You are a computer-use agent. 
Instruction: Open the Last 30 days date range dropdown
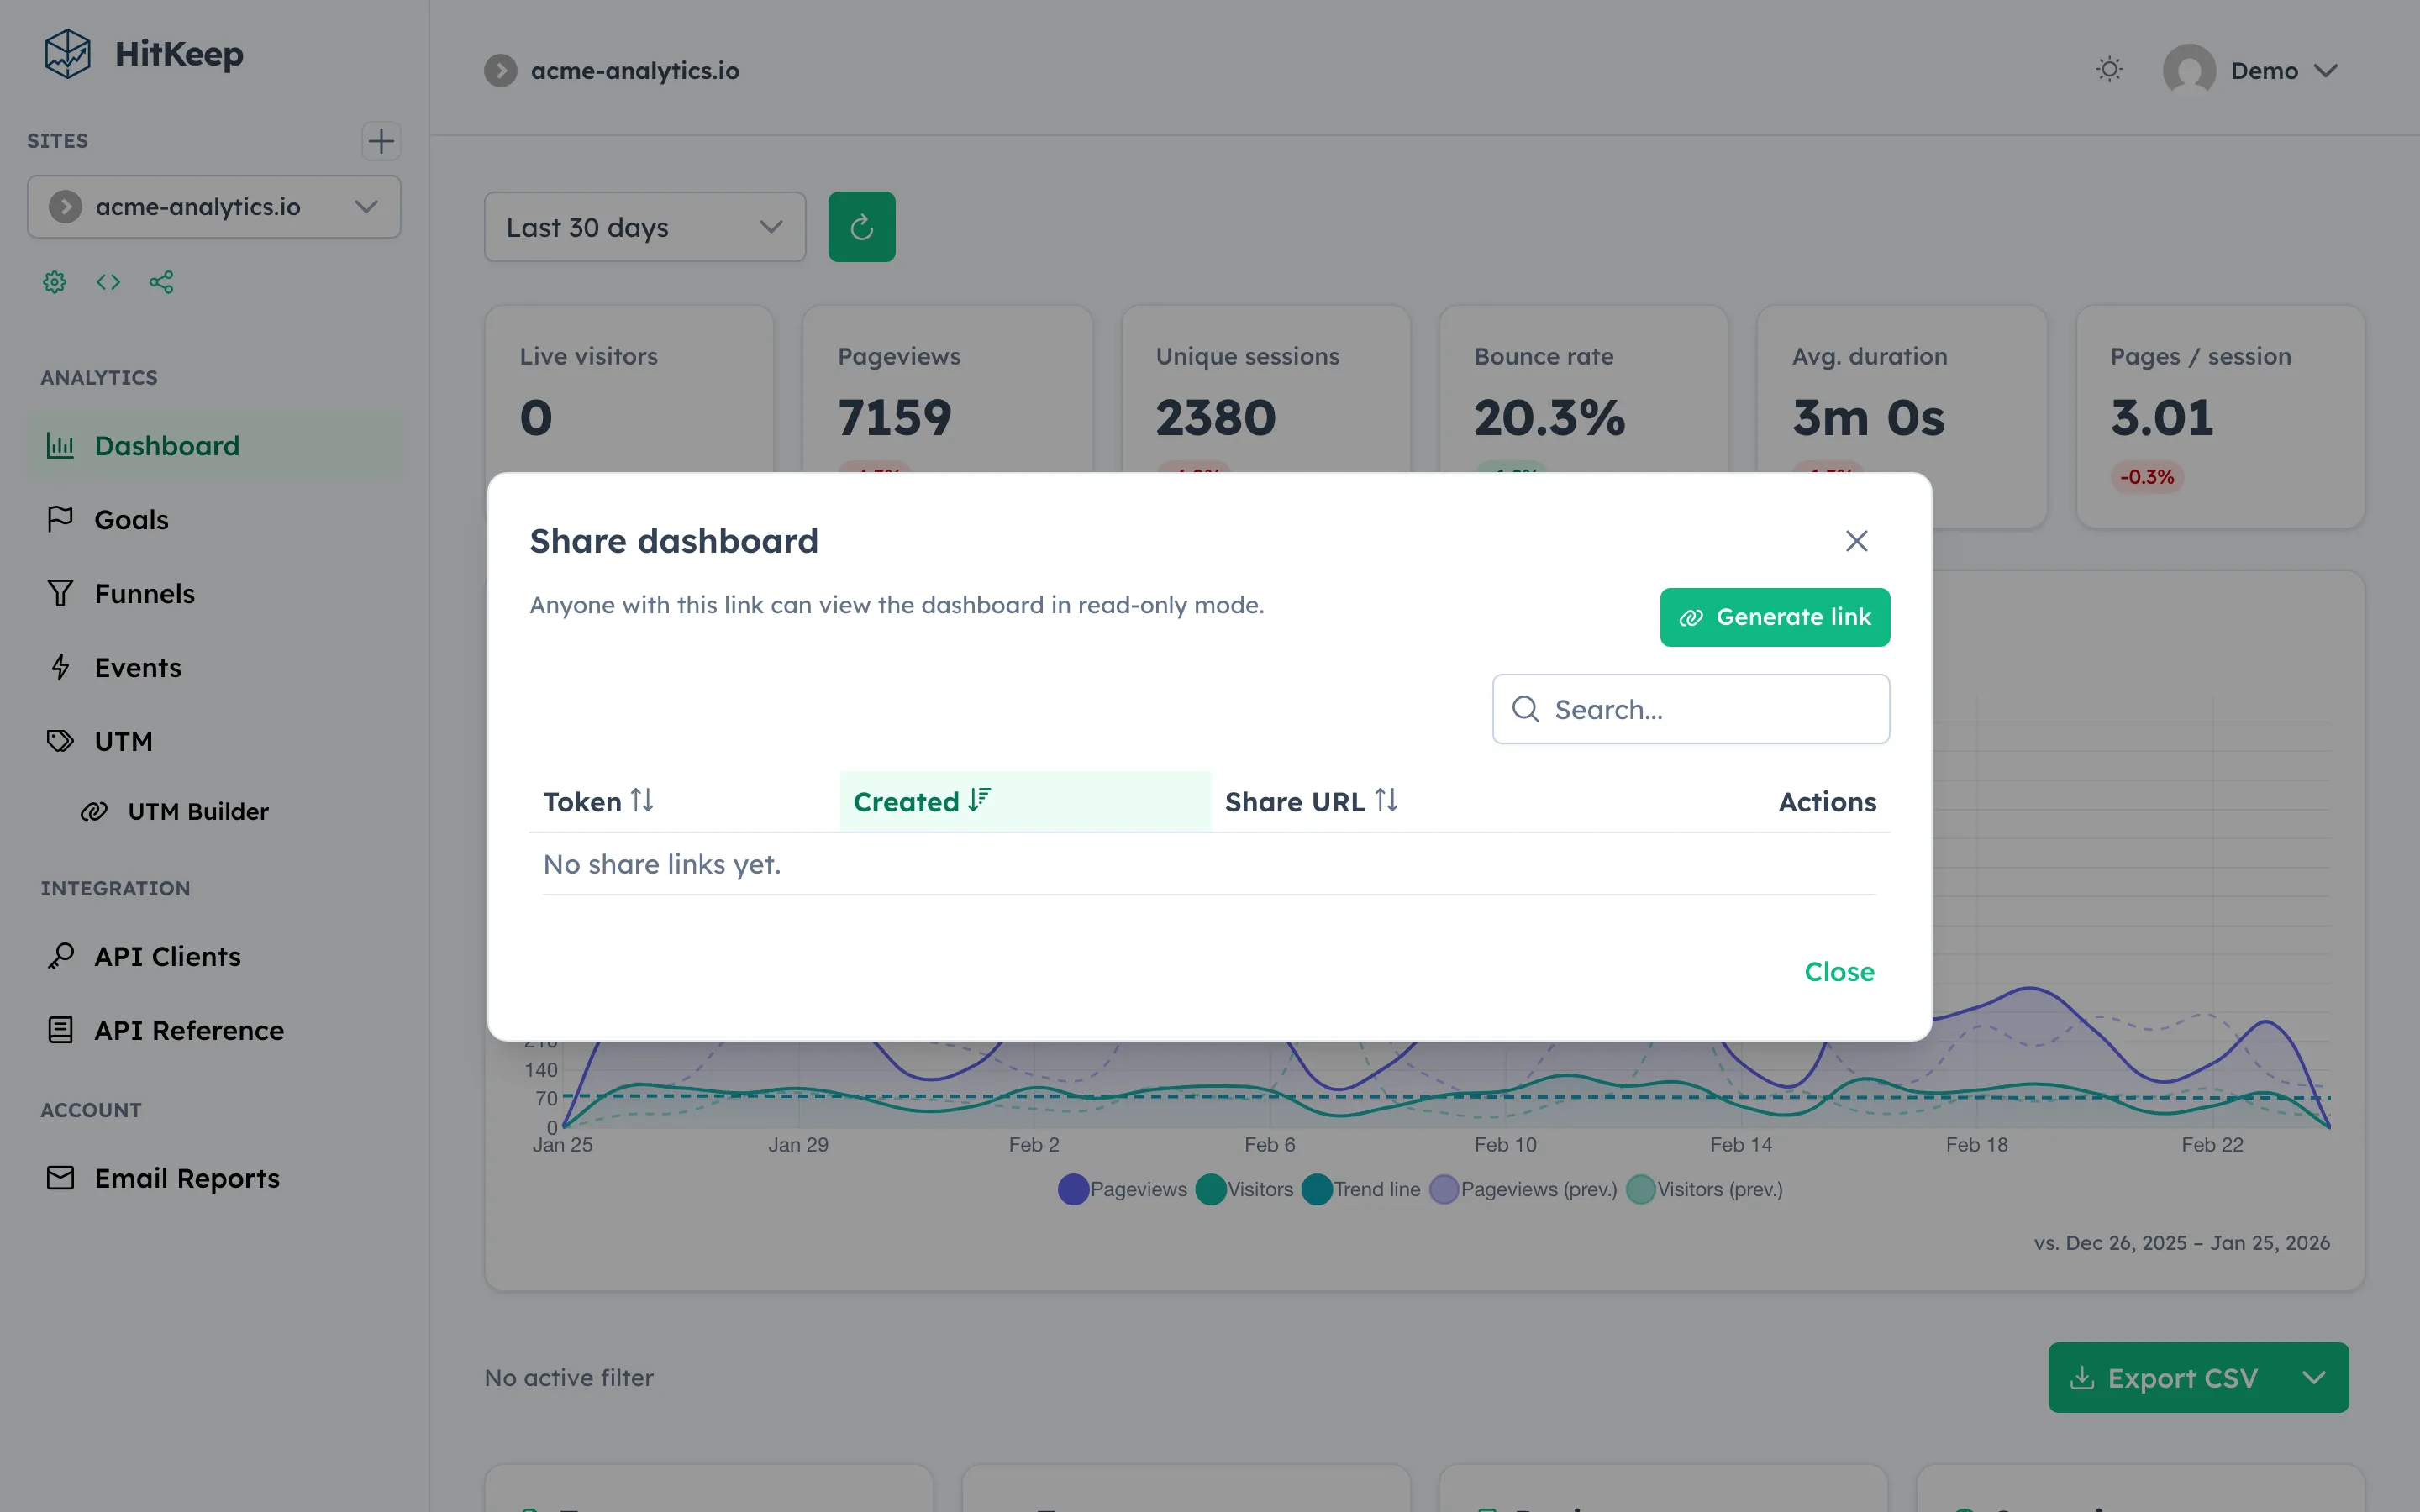click(644, 227)
